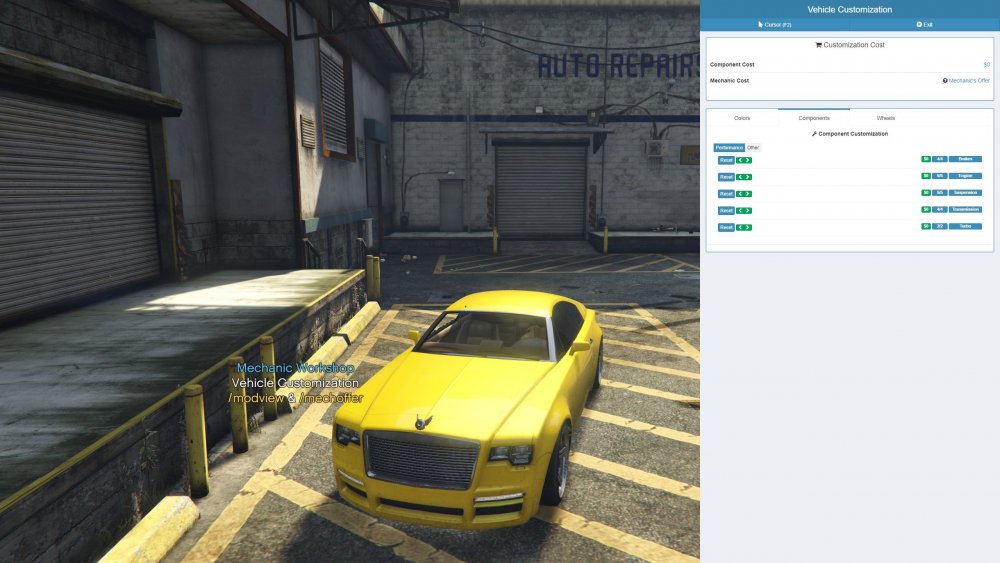Select the Performance category

pos(729,147)
